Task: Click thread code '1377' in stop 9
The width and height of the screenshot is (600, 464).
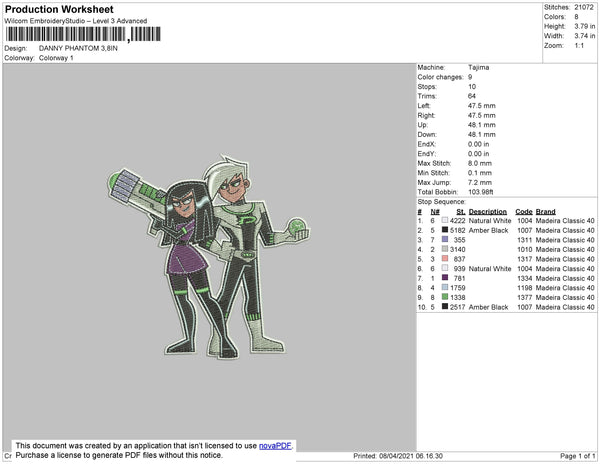Action: tap(525, 297)
